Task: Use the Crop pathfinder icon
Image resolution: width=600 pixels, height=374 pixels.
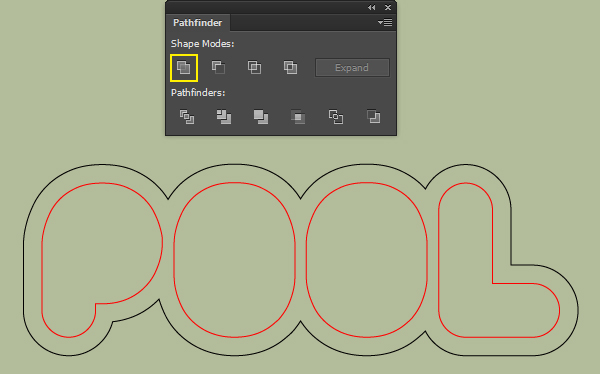Action: click(298, 117)
